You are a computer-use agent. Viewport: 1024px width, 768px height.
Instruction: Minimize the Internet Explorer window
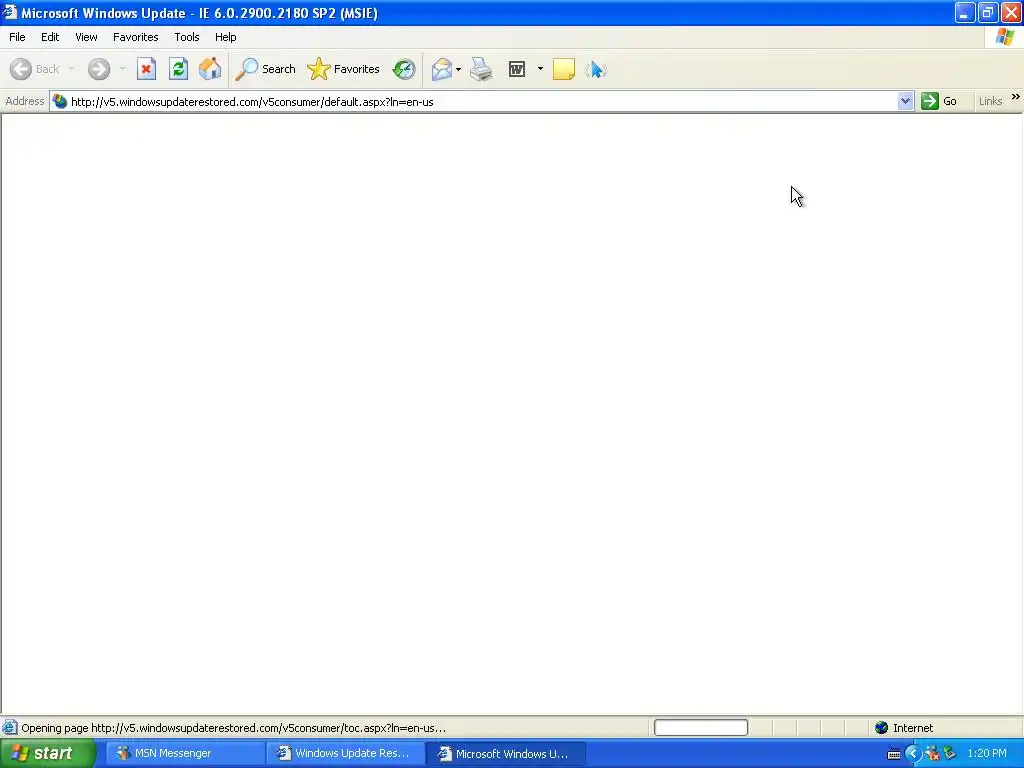click(965, 12)
